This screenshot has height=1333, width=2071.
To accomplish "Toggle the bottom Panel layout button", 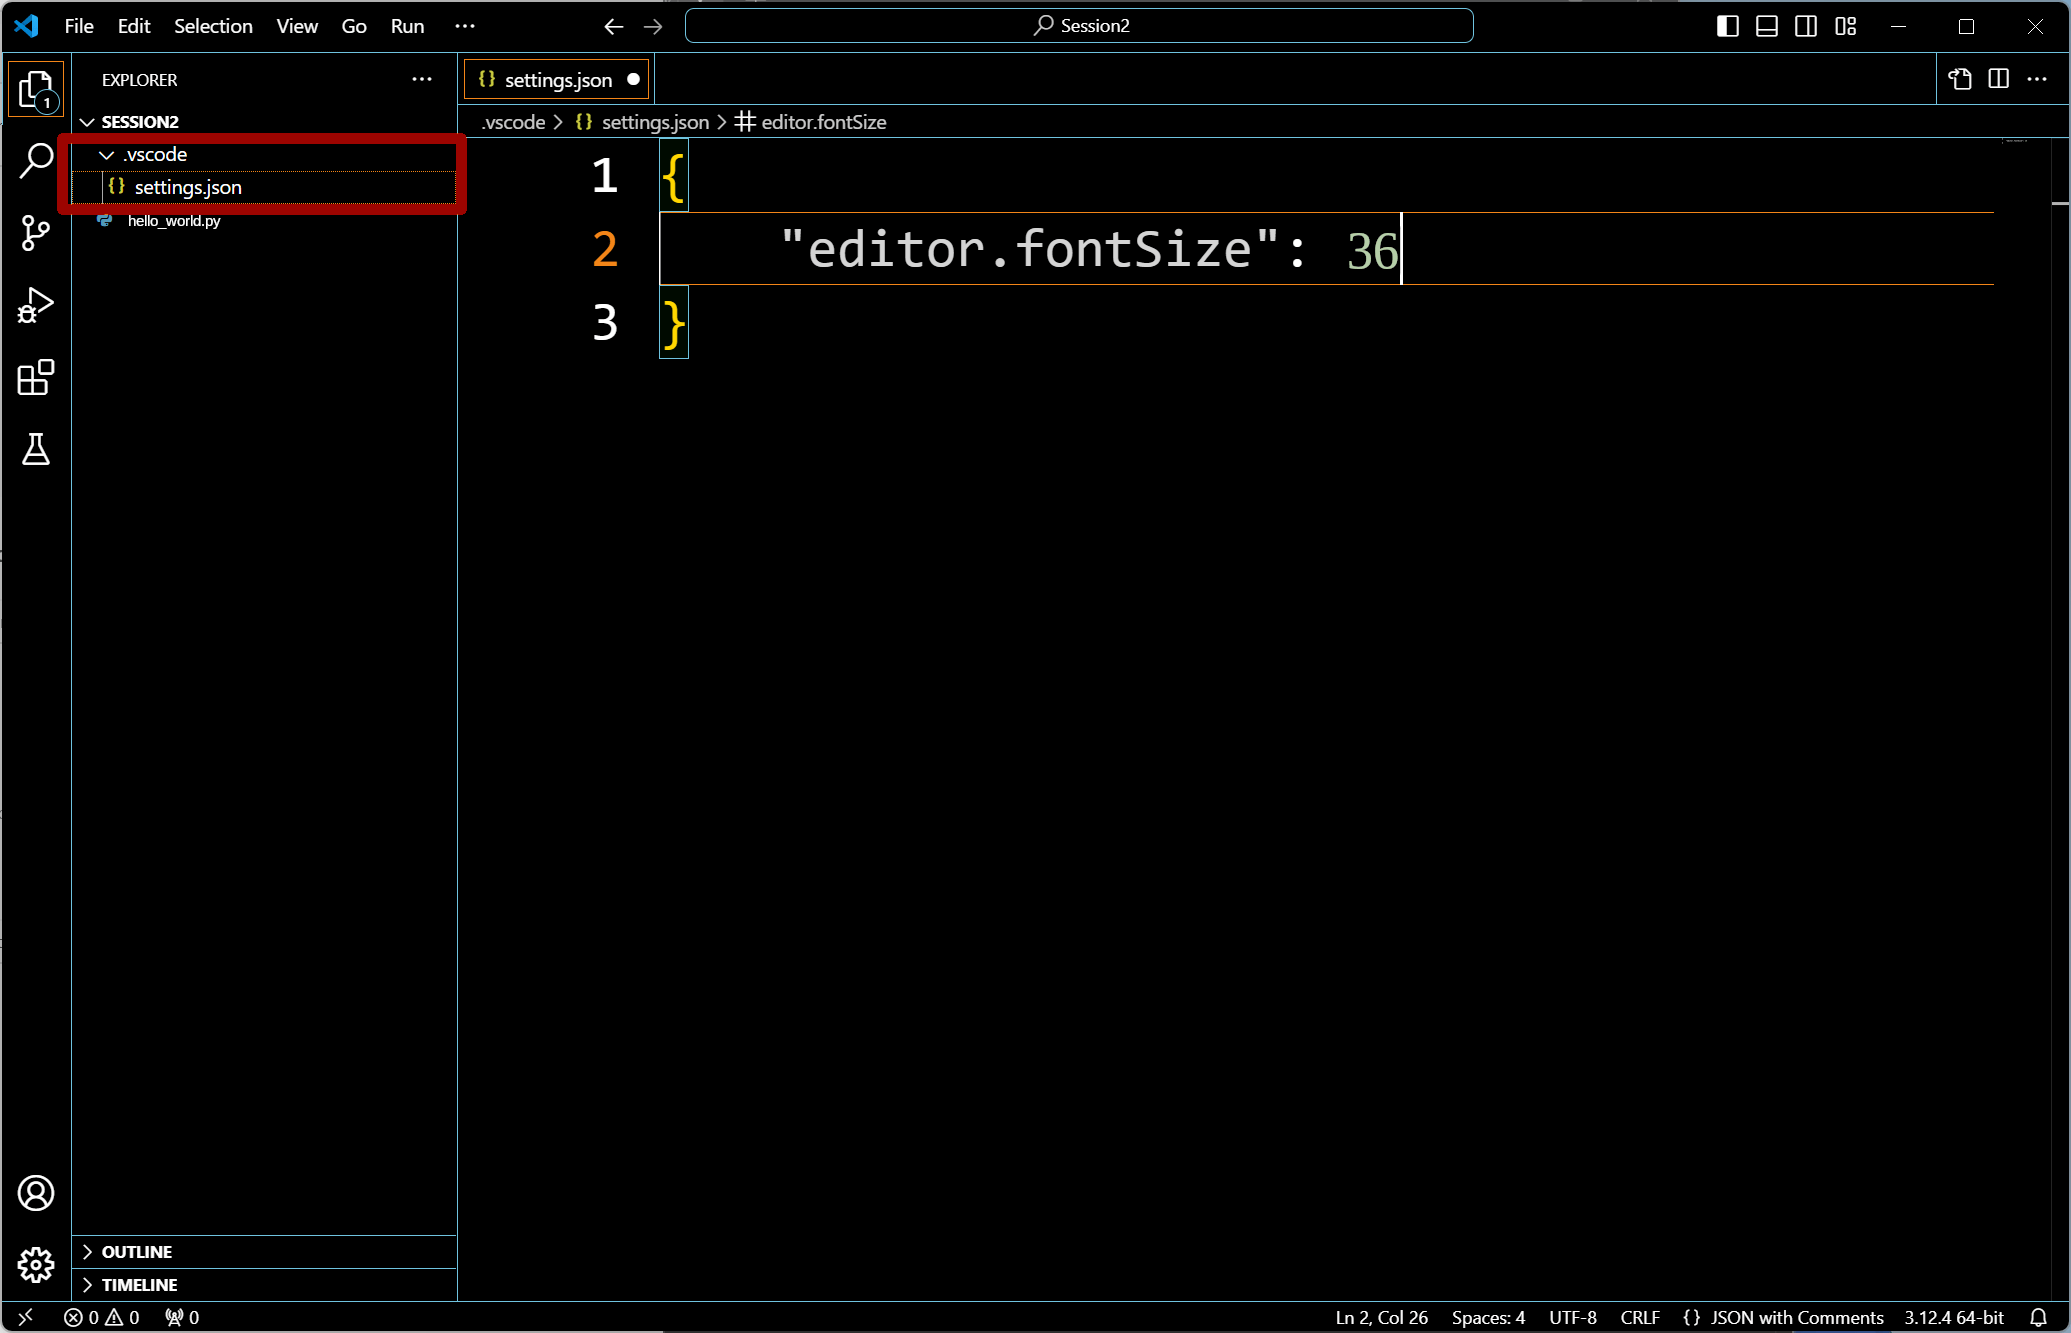I will 1767,26.
